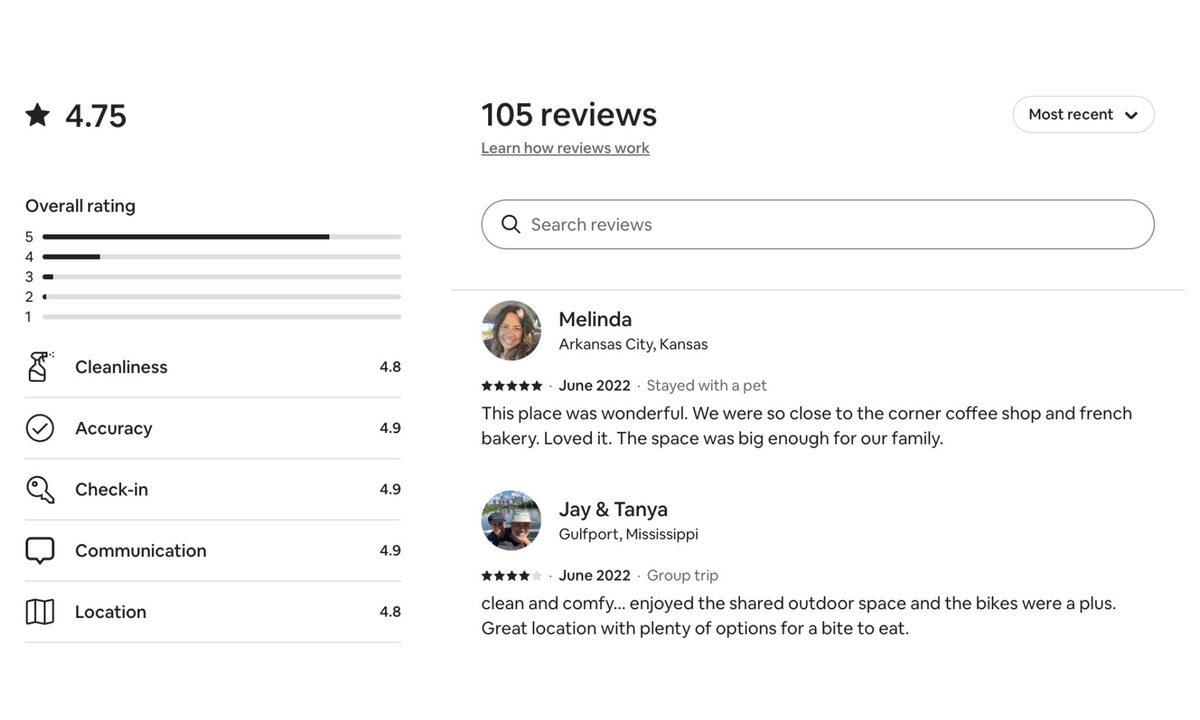
Task: Click the Location map icon
Action: coord(39,612)
